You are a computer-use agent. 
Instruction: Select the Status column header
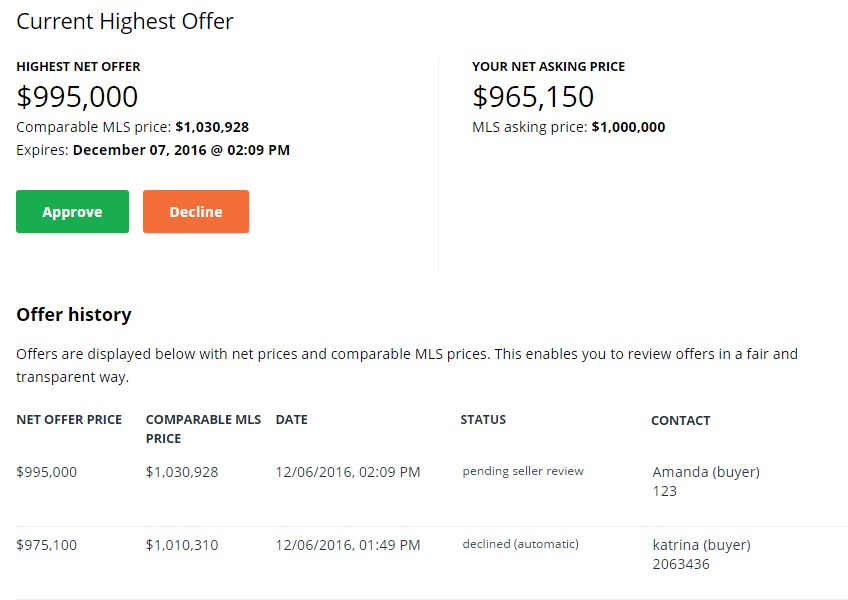pos(483,420)
